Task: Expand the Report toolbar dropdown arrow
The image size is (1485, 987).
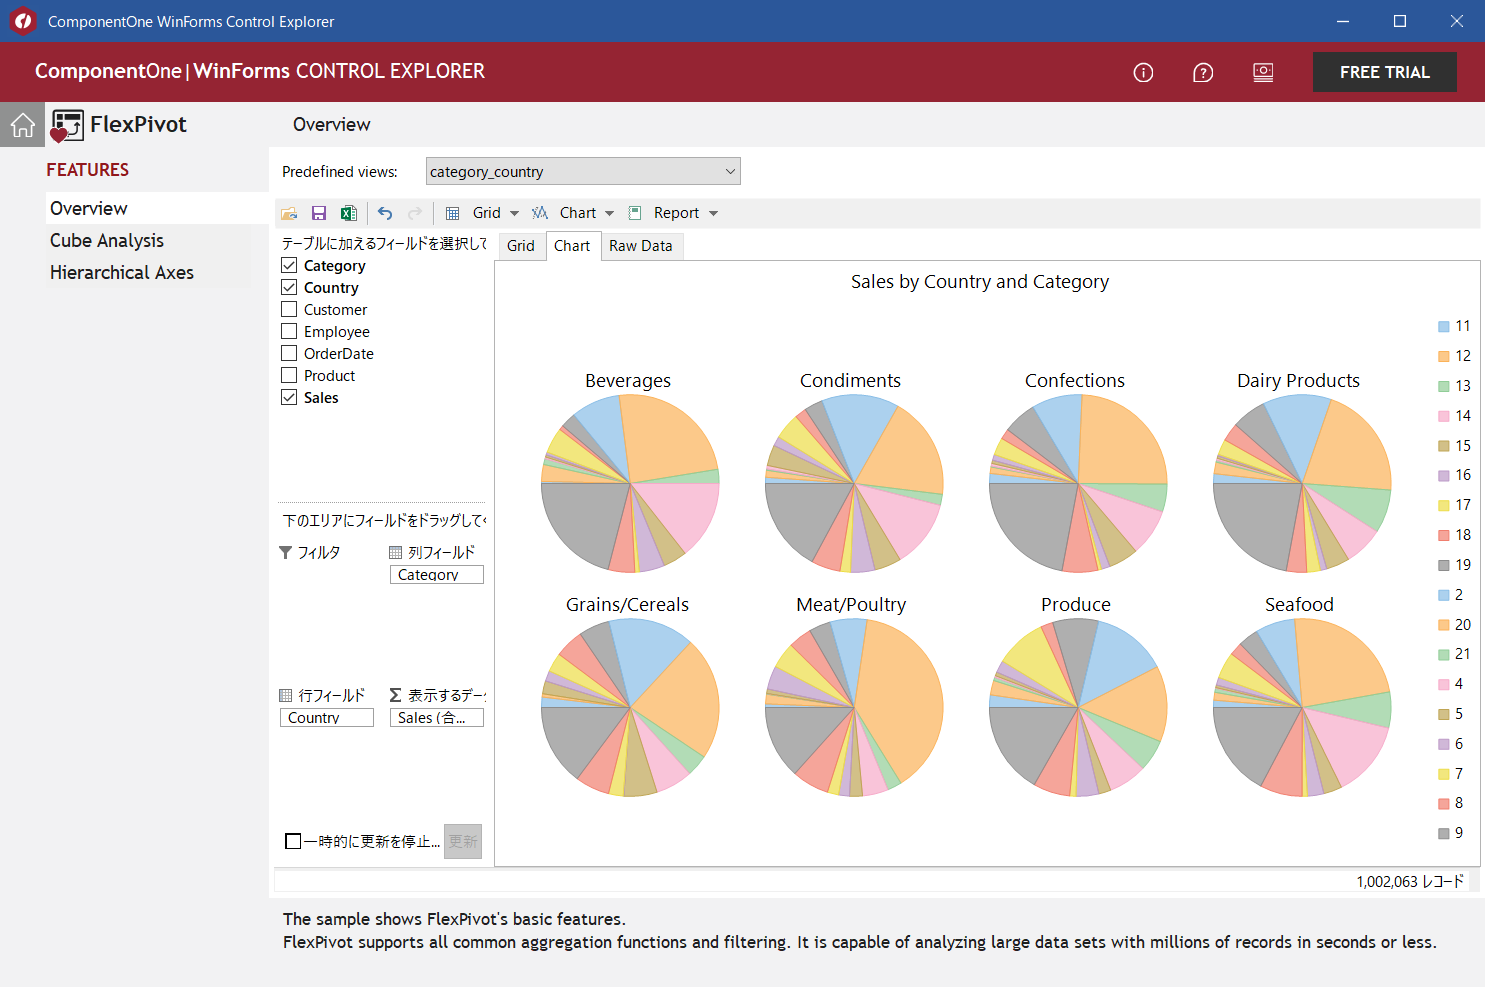Action: coord(713,213)
